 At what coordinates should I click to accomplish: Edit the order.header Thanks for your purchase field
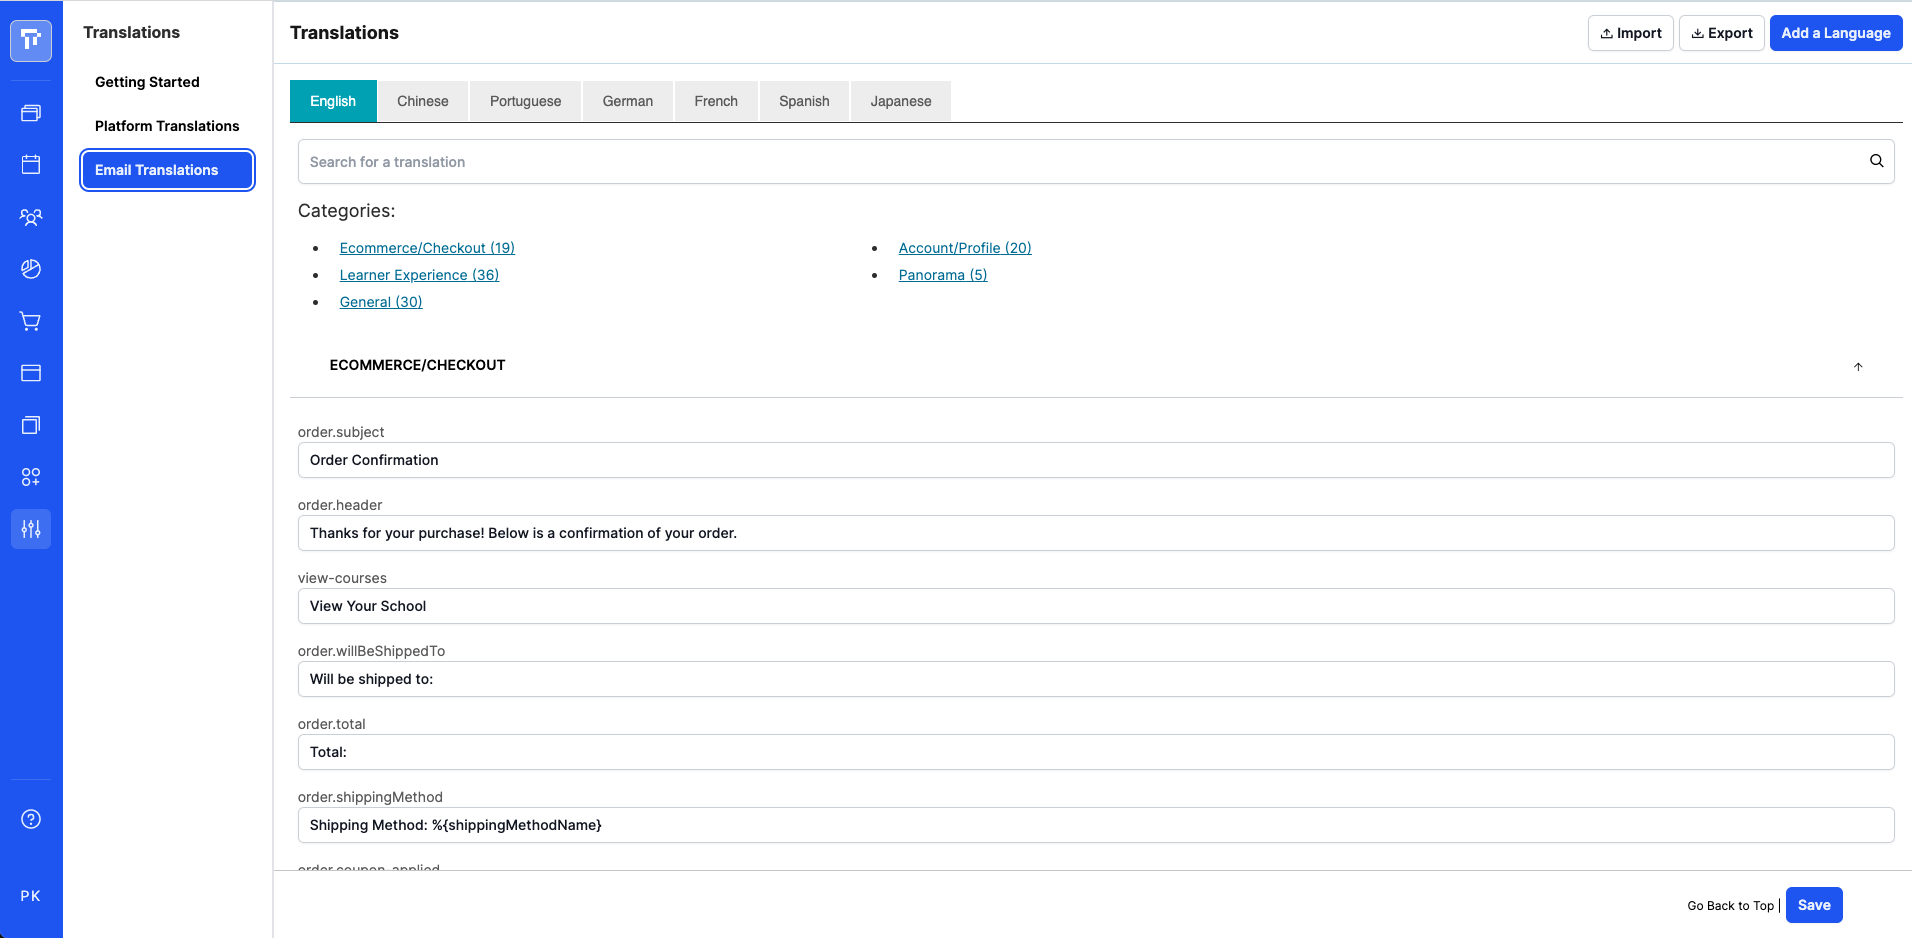(1096, 533)
